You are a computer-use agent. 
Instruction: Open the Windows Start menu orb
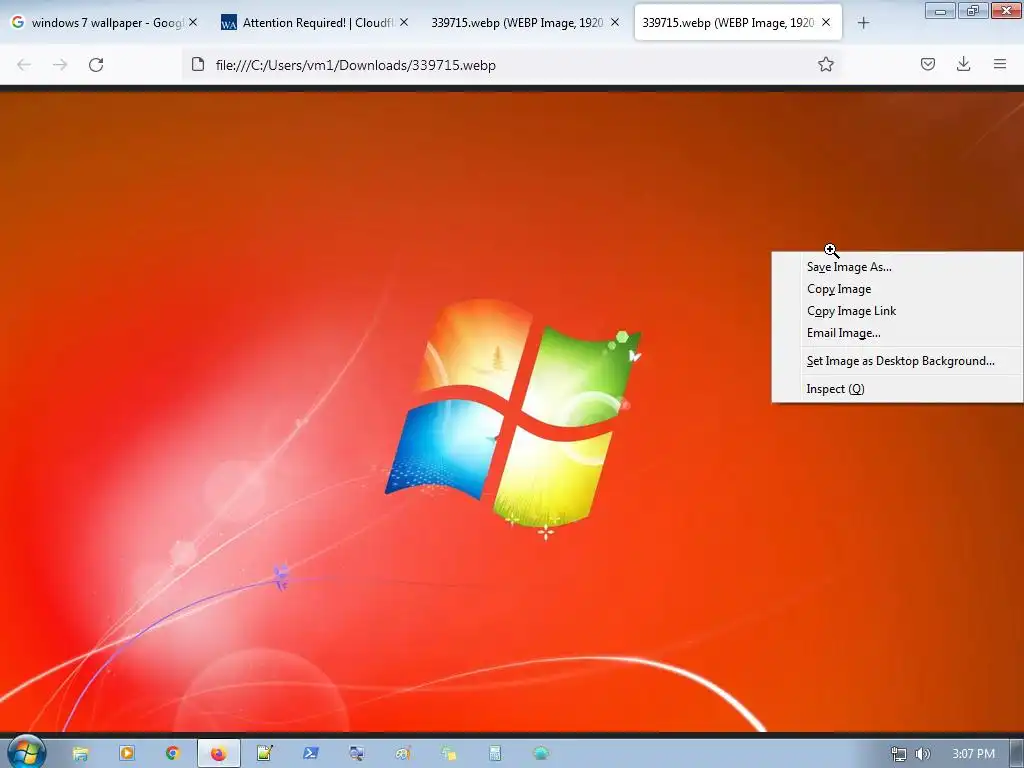pos(26,752)
